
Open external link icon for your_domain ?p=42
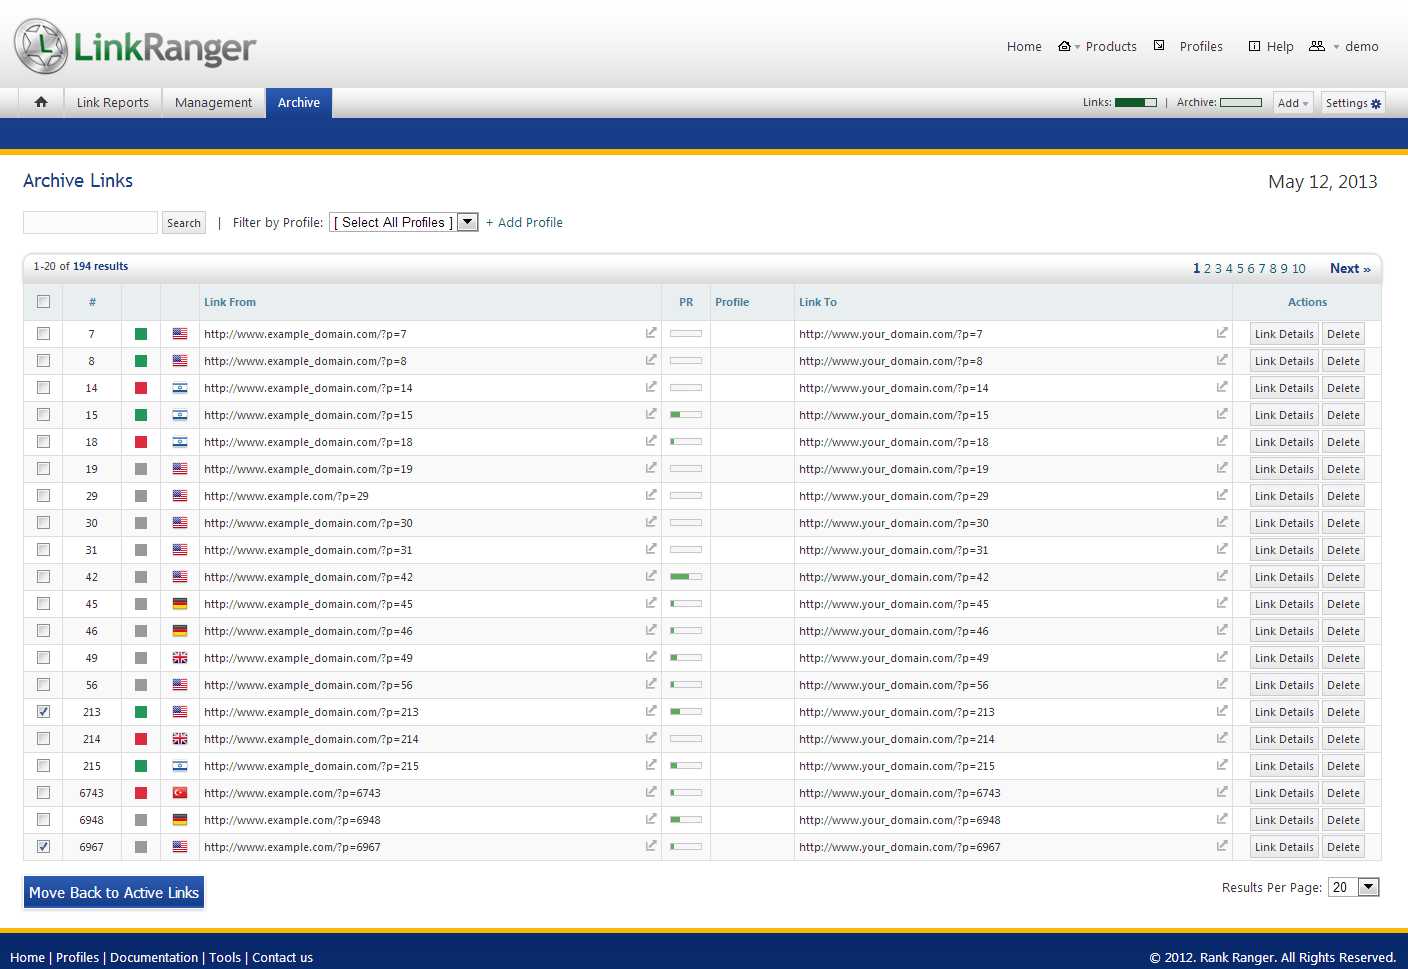tap(1222, 576)
